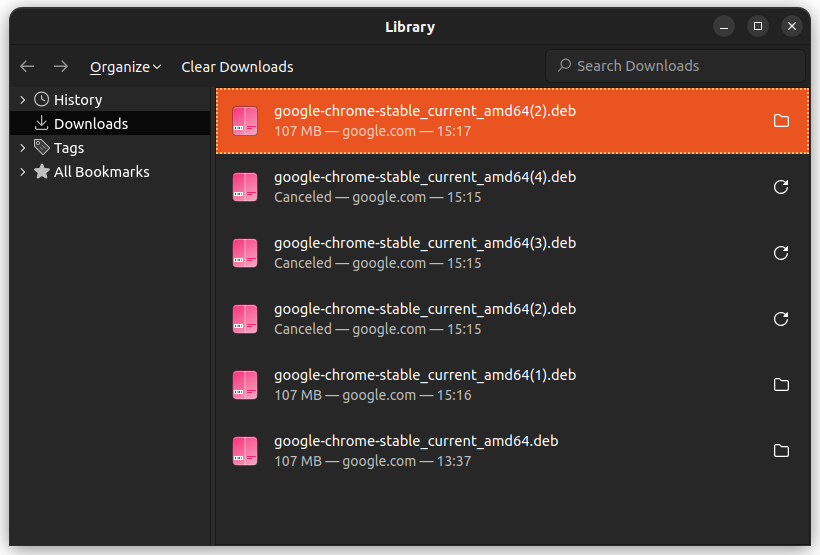This screenshot has width=820, height=555.
Task: Maximize the Library window
Action: [758, 26]
